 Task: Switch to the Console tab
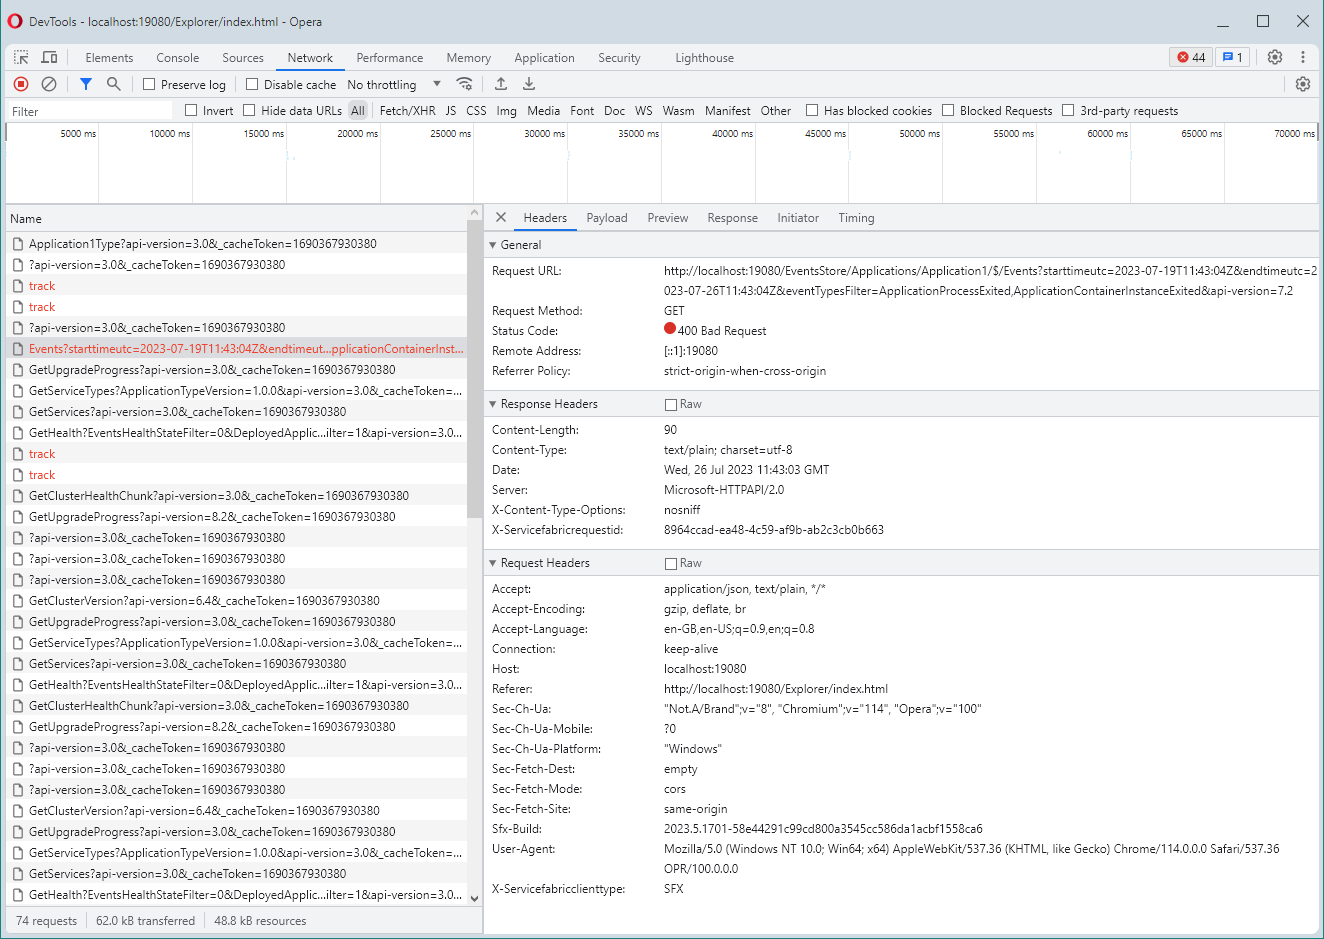(177, 57)
